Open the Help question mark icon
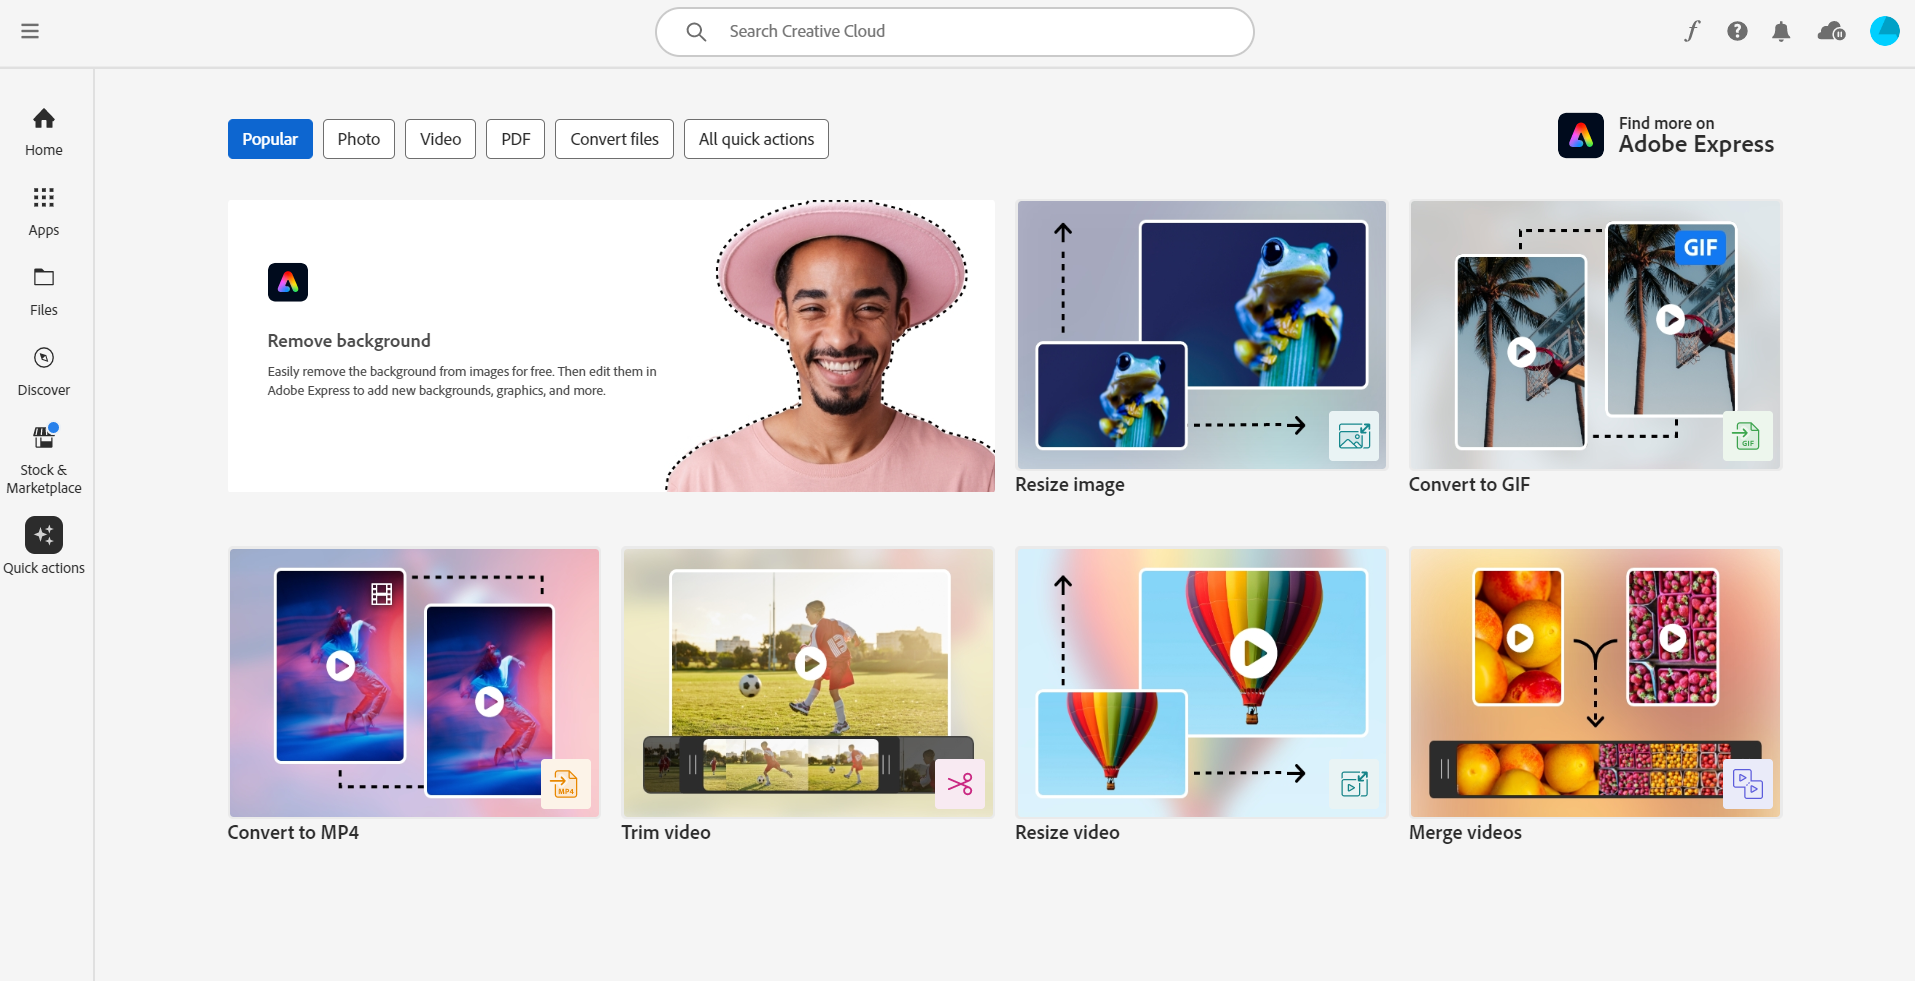The width and height of the screenshot is (1915, 981). (1737, 31)
